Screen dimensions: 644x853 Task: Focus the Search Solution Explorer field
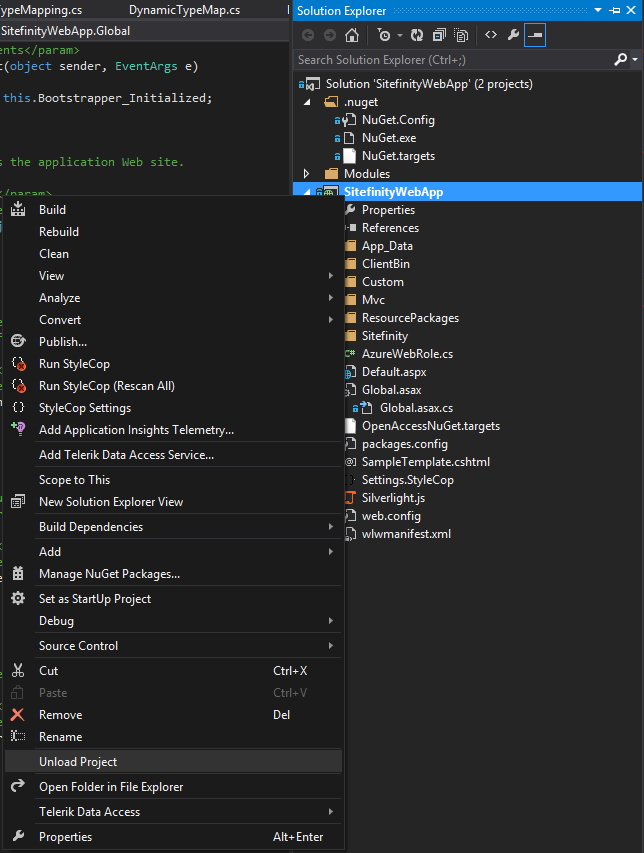[453, 60]
